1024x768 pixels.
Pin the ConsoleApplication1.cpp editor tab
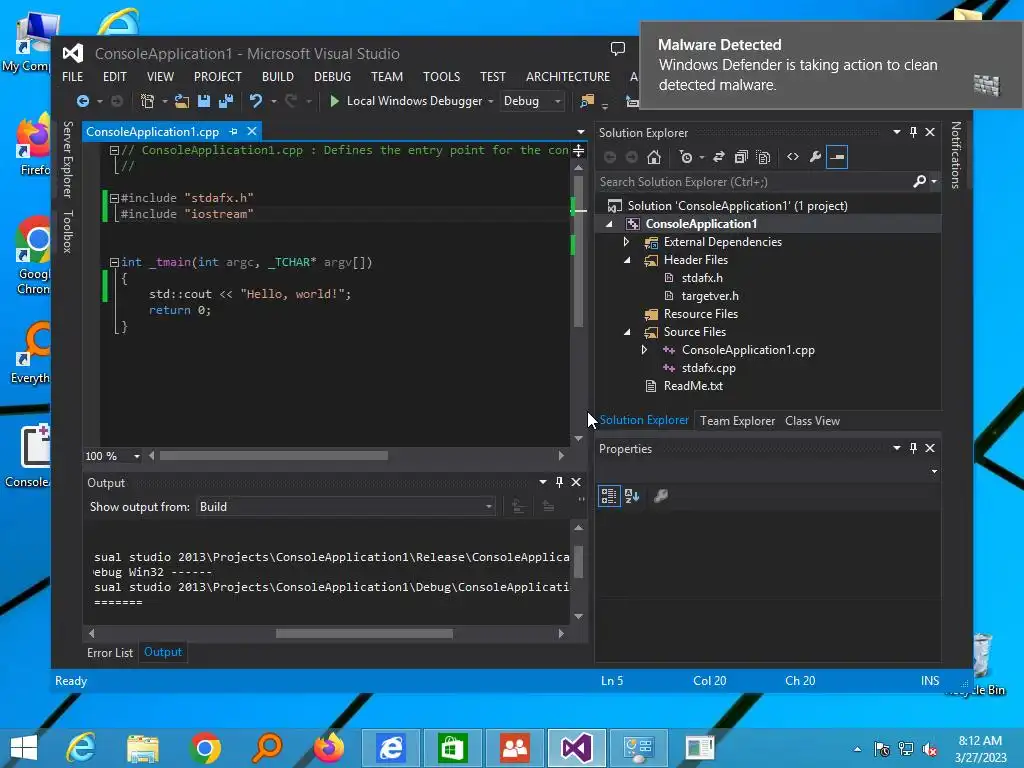coord(233,131)
